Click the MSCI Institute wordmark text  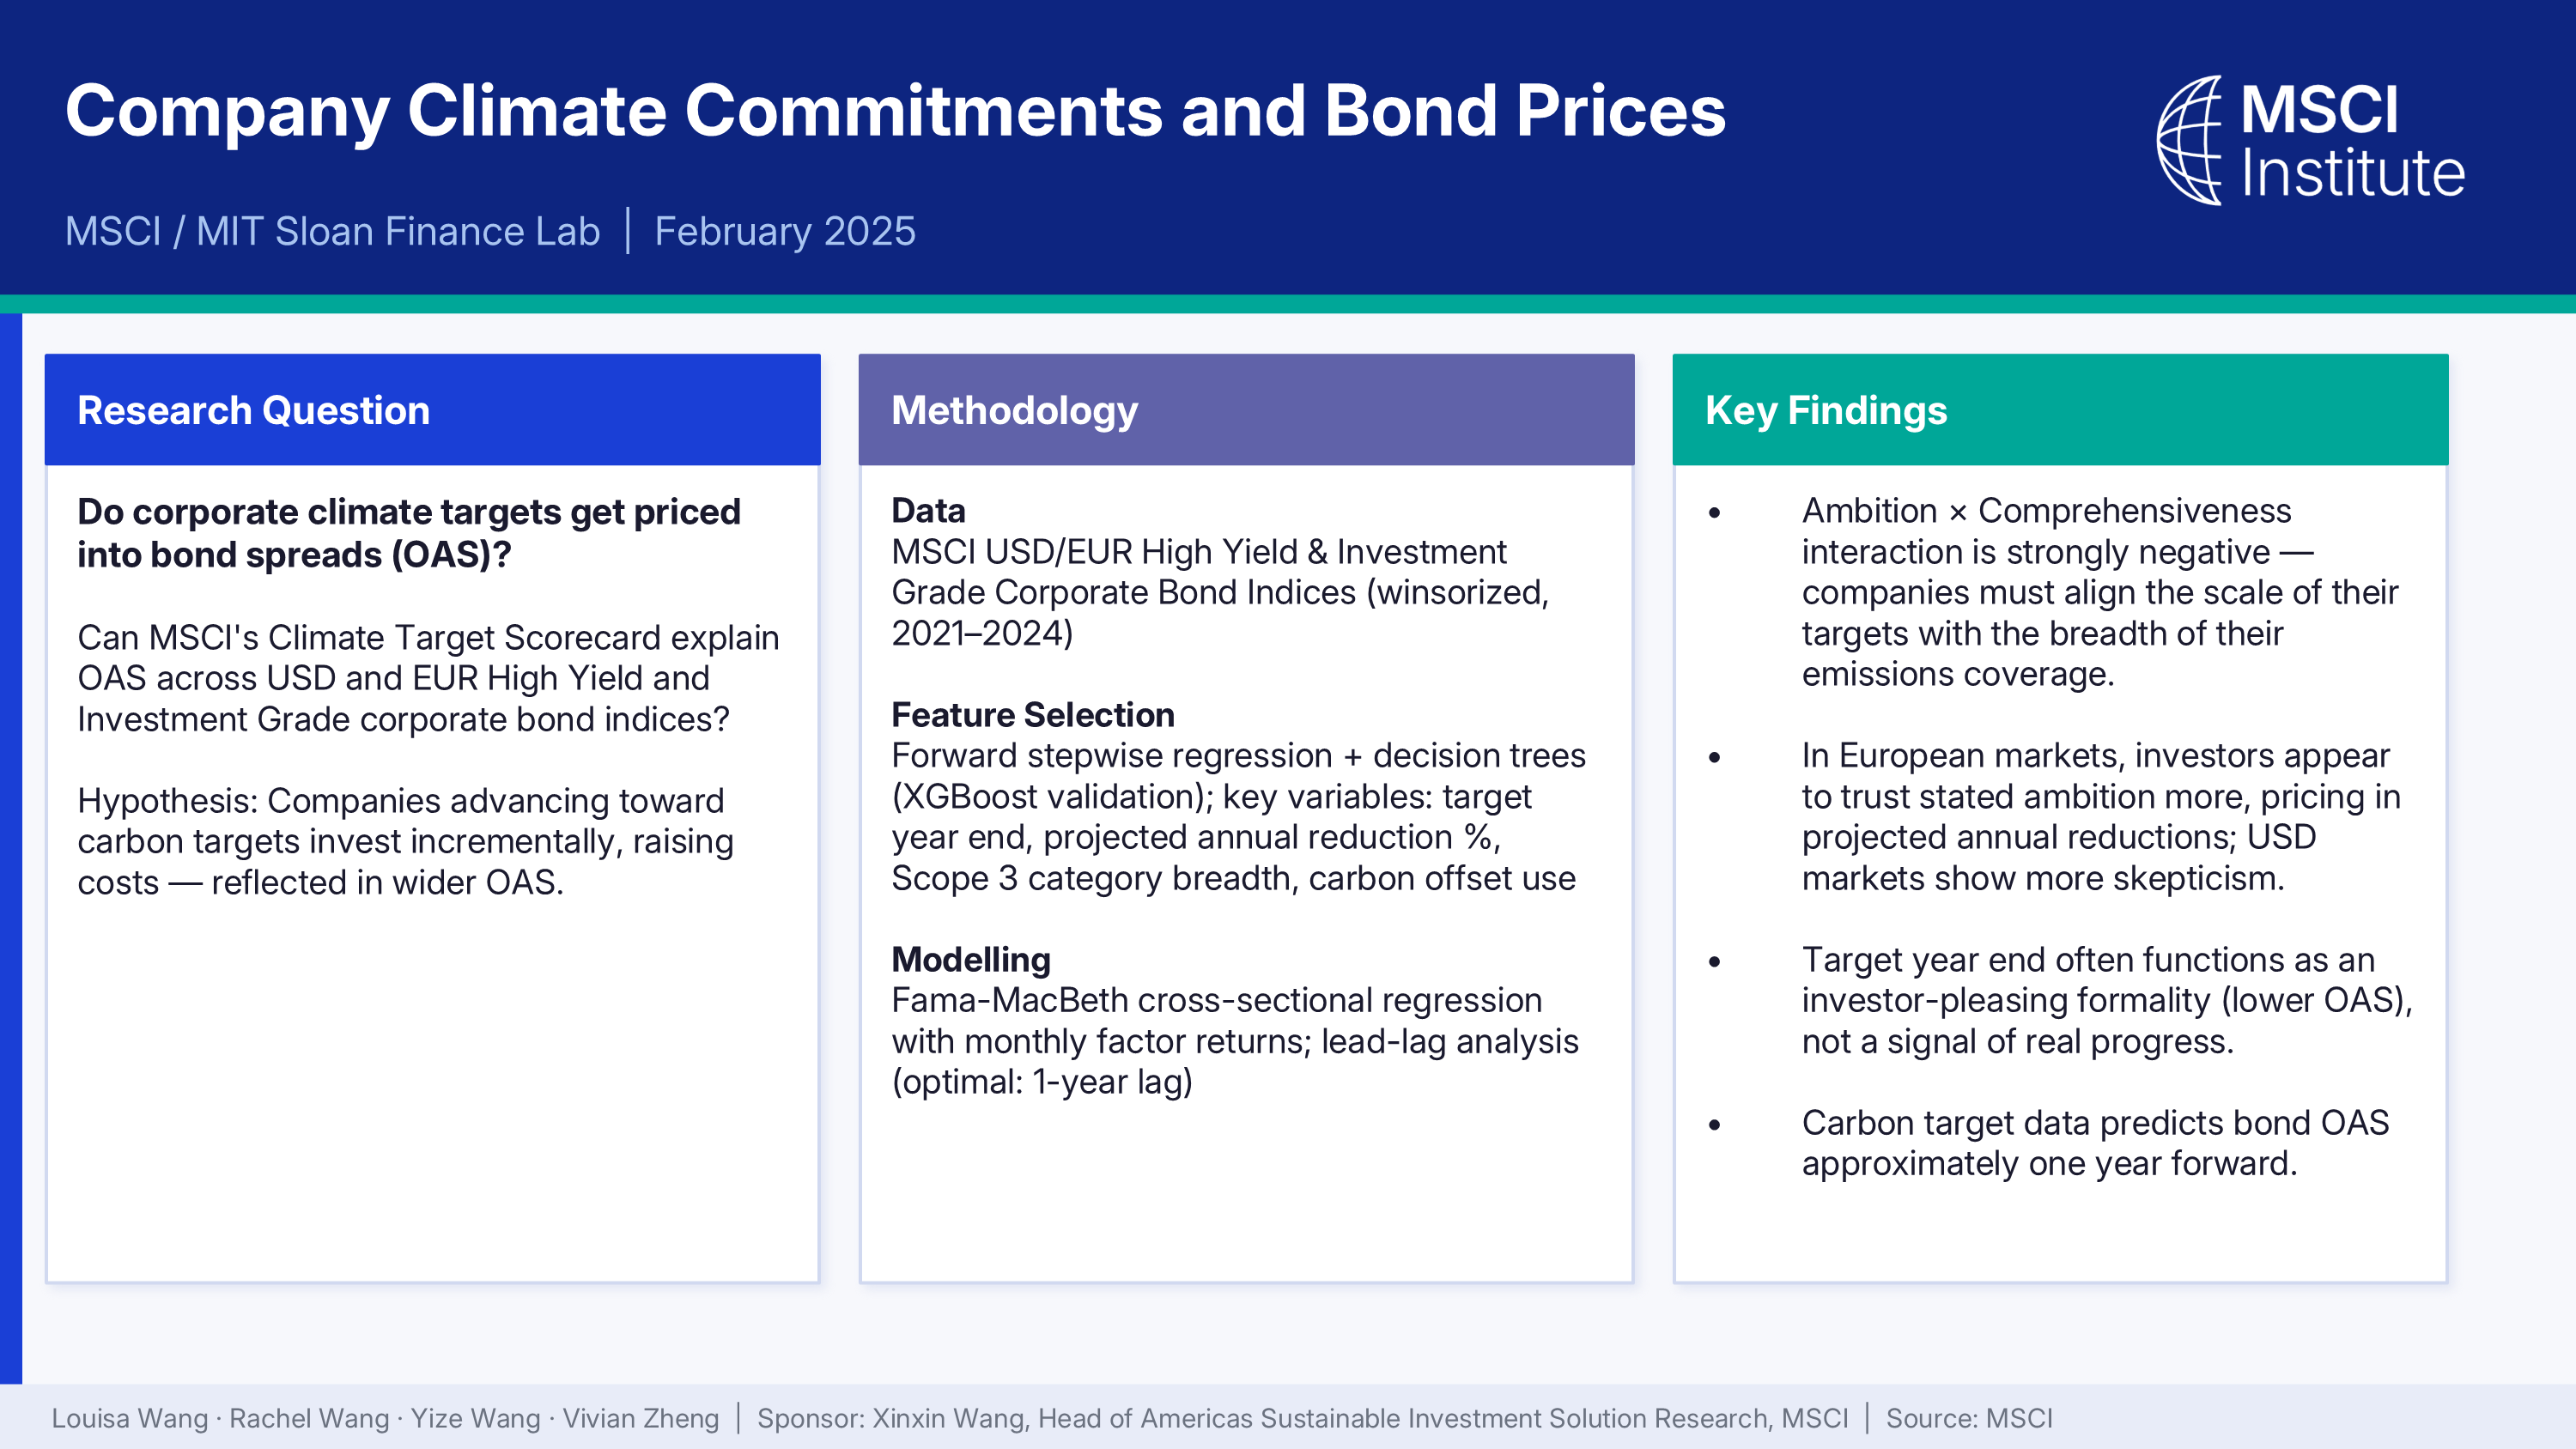pos(2351,141)
